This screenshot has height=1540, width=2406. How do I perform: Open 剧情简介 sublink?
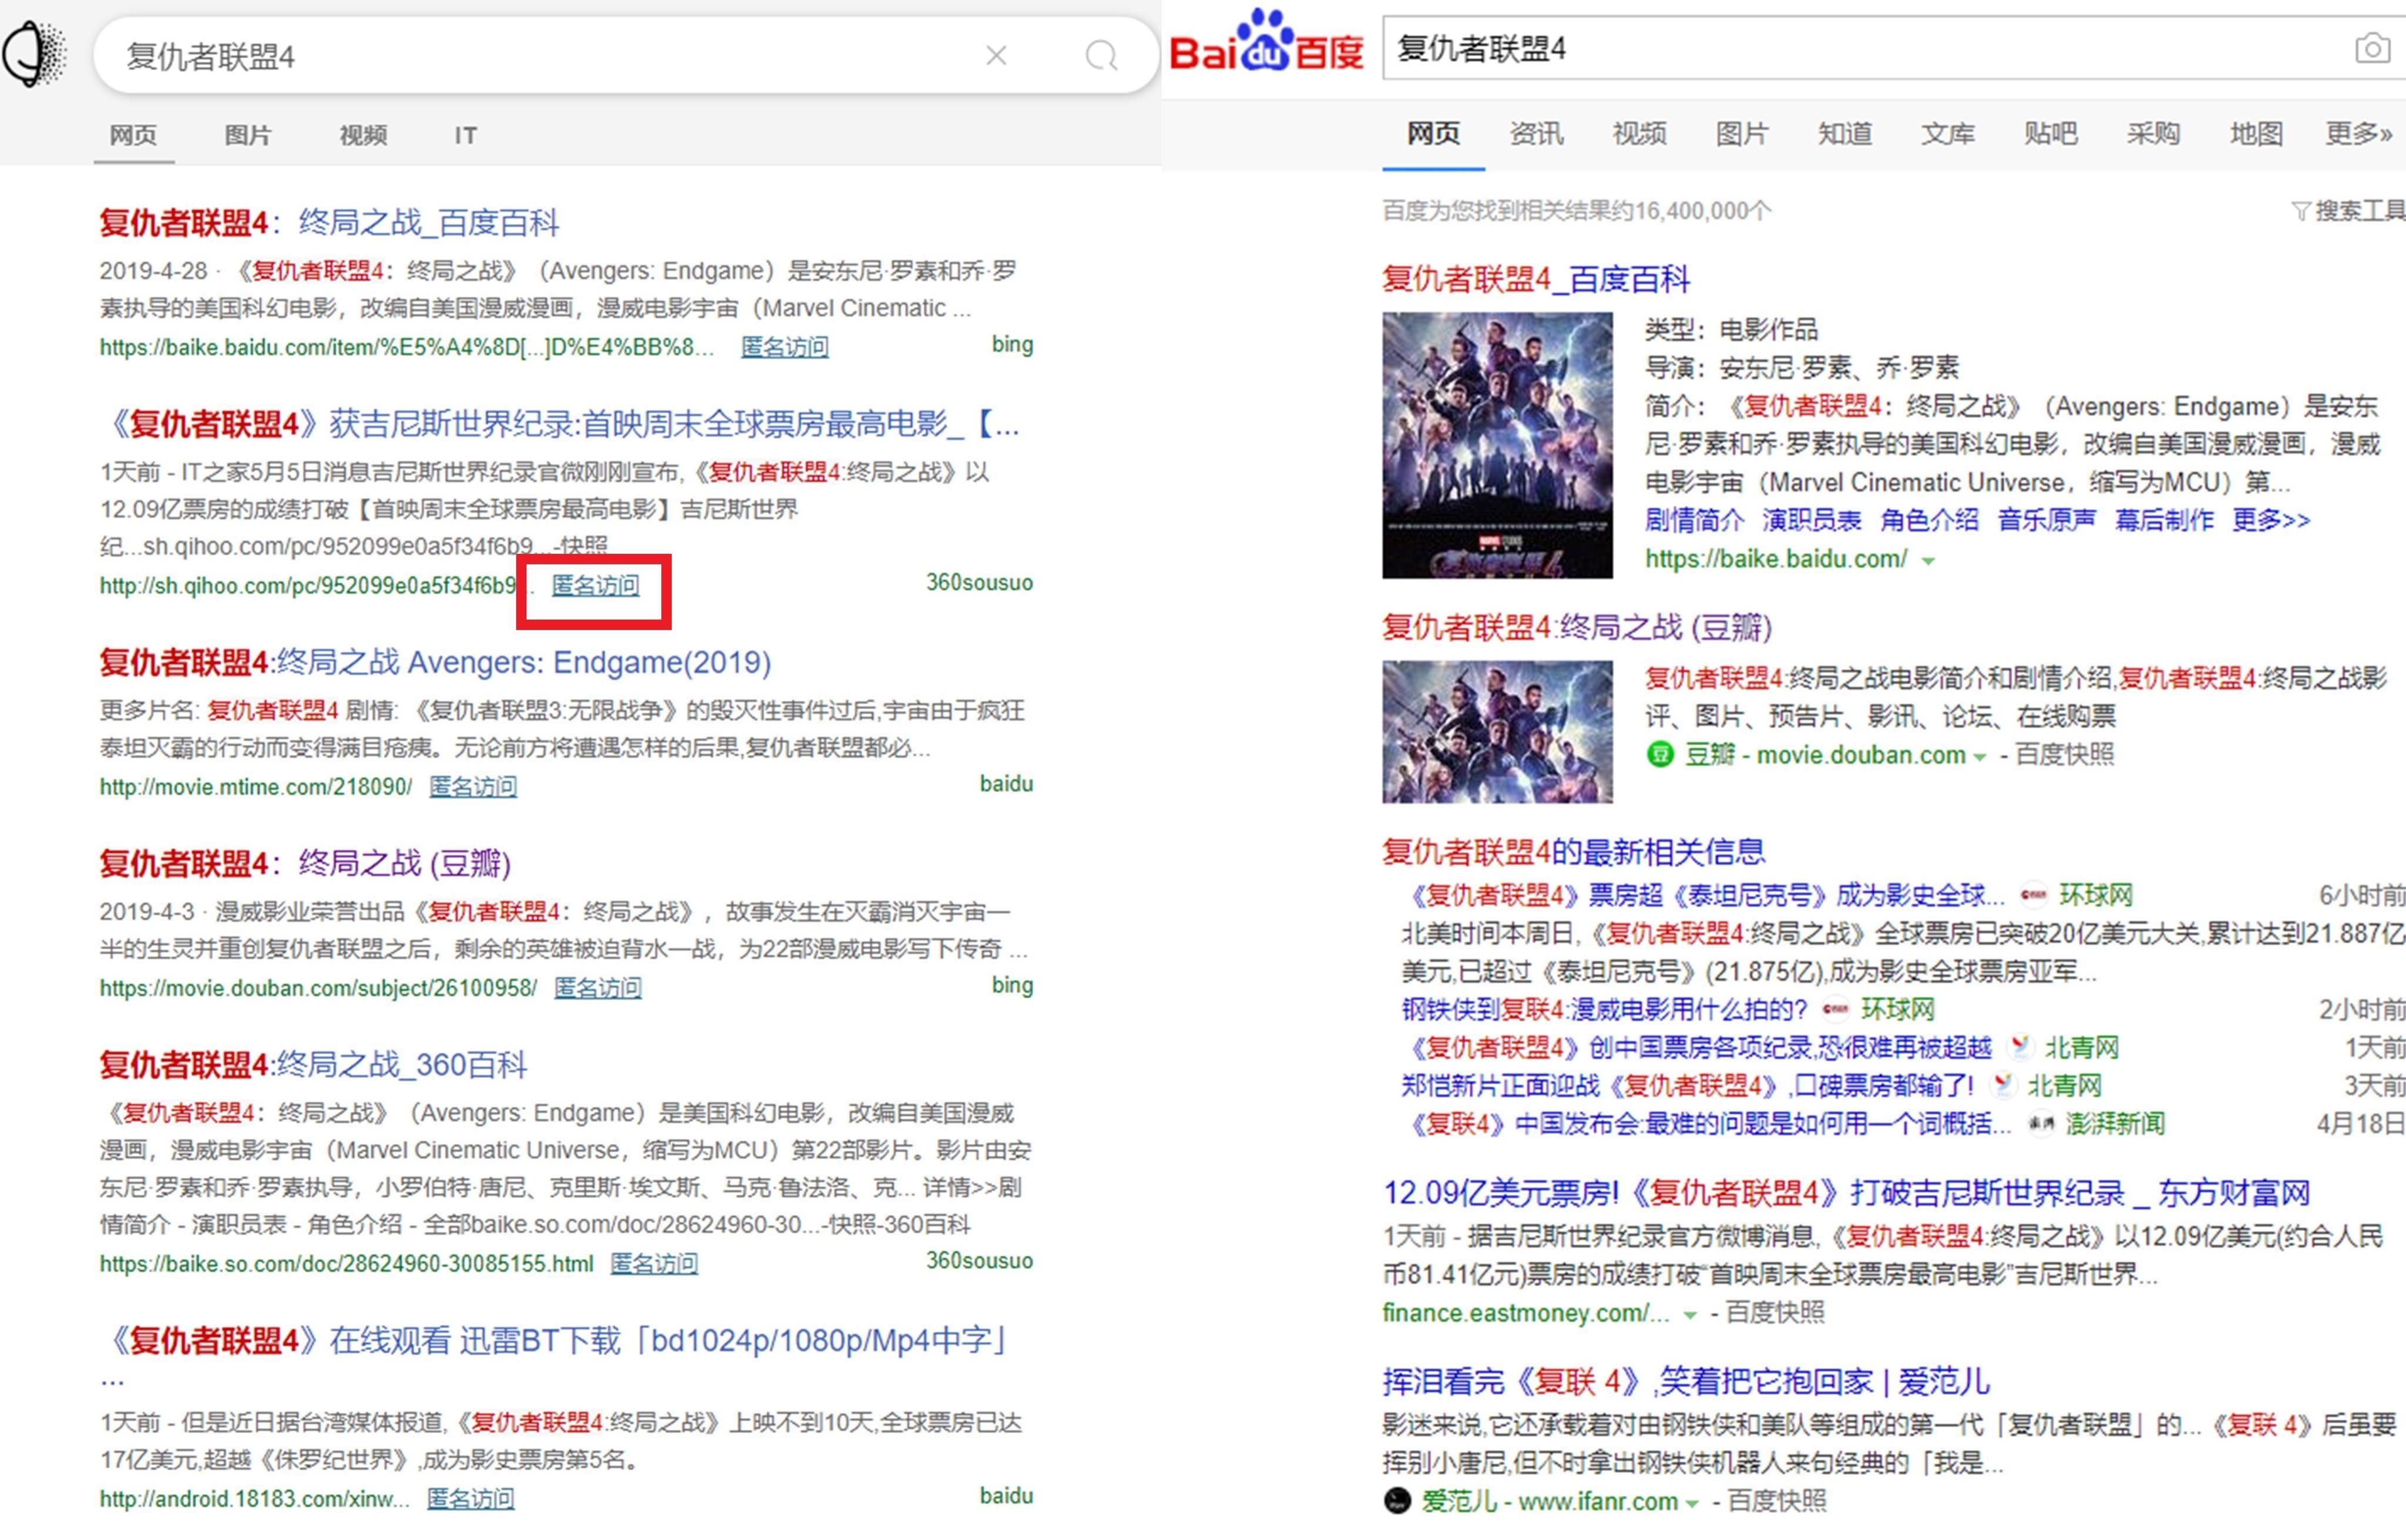click(x=1694, y=521)
